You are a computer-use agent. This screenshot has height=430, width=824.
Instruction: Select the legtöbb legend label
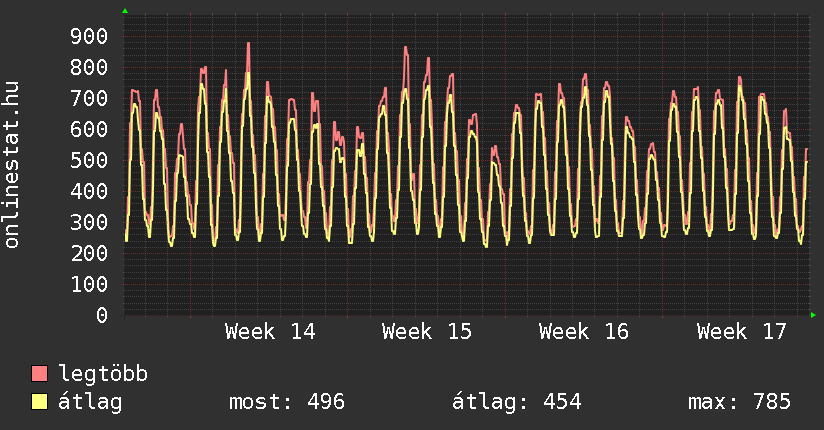pyautogui.click(x=103, y=374)
